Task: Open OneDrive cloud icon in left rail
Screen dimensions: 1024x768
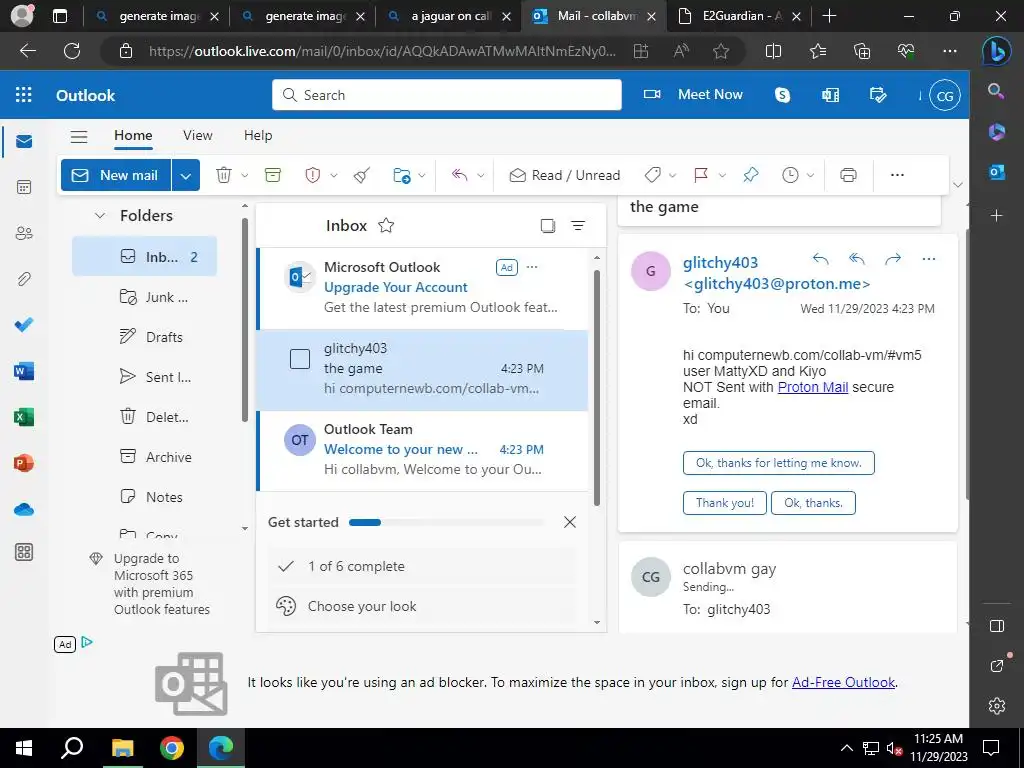Action: click(24, 509)
